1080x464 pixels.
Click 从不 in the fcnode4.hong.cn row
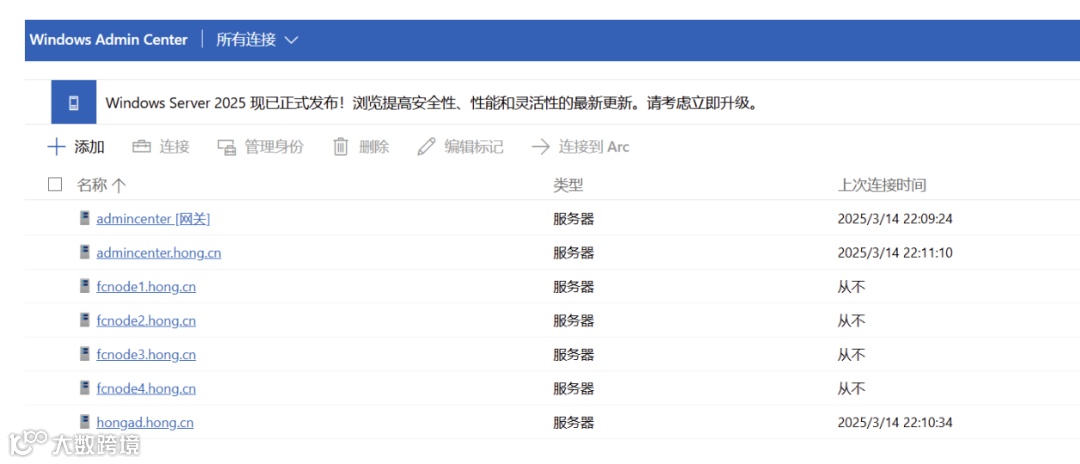point(851,388)
